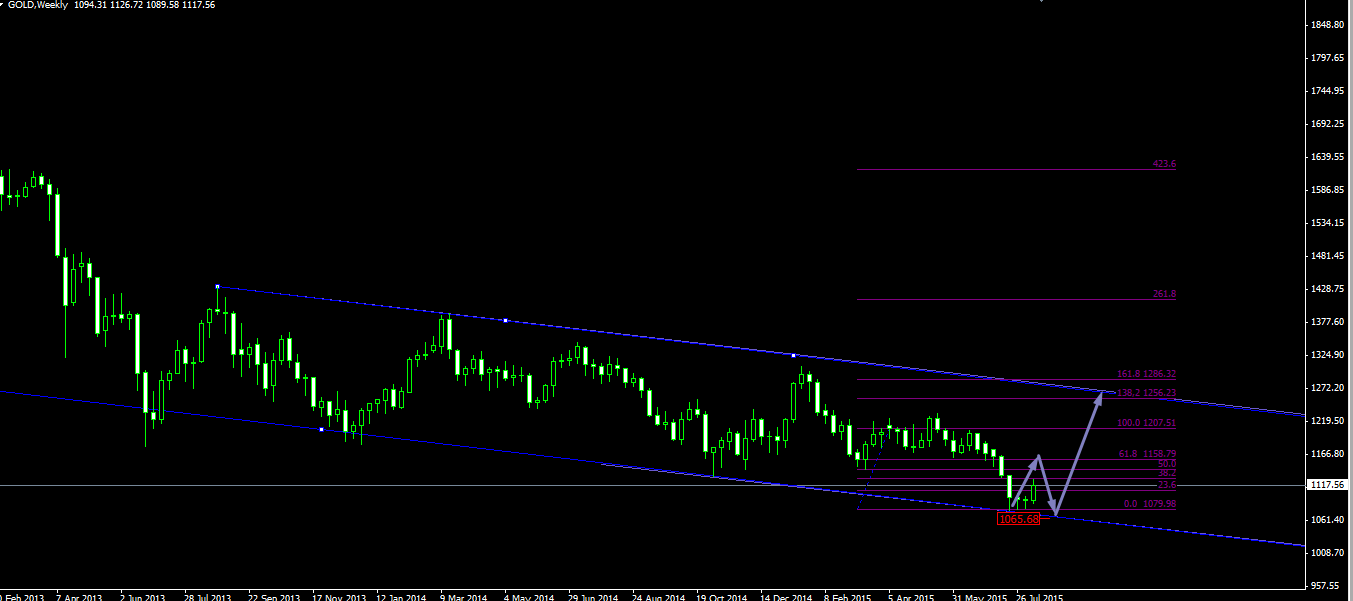The width and height of the screenshot is (1353, 601).
Task: Click the 5 Apr 2015 date label
Action: click(x=912, y=597)
